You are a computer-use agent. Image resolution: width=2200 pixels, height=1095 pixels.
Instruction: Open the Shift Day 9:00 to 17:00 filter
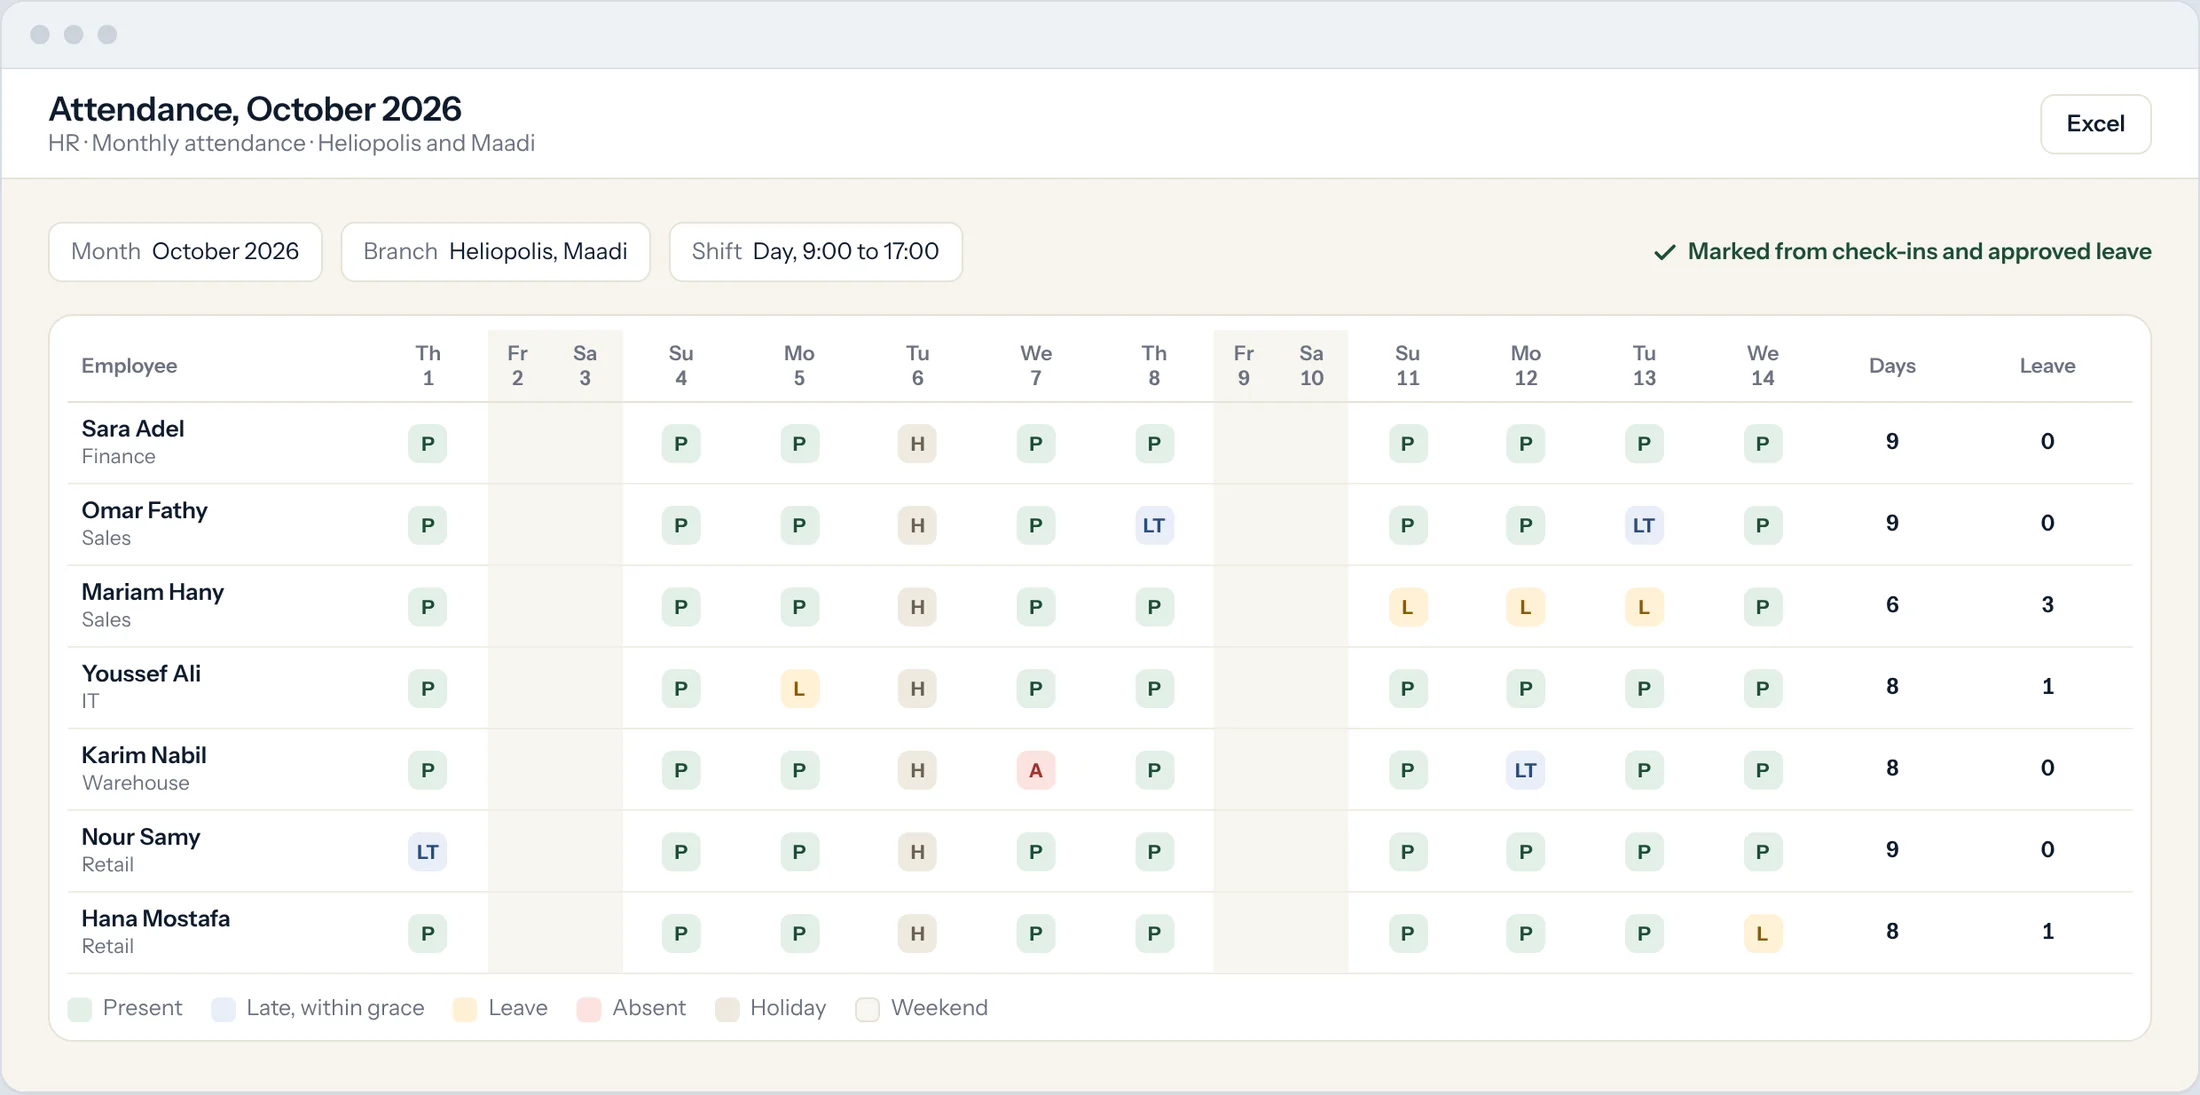tap(816, 251)
